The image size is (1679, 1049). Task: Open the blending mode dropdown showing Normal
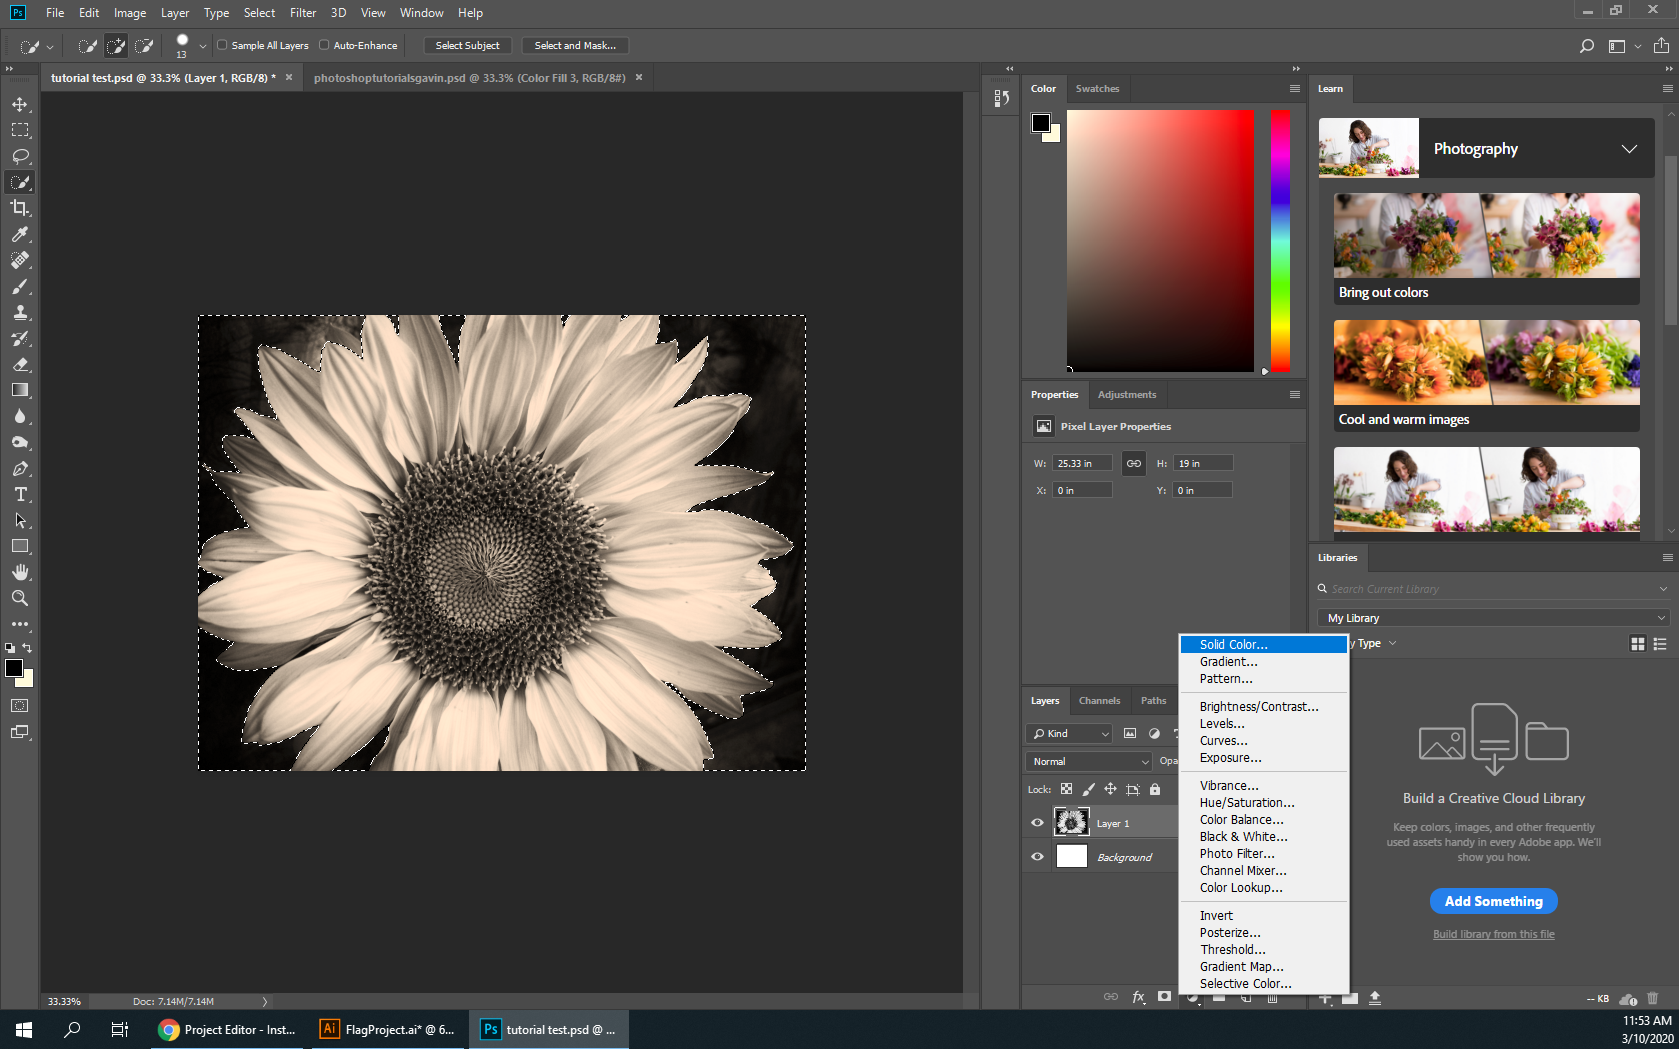[x=1087, y=761]
